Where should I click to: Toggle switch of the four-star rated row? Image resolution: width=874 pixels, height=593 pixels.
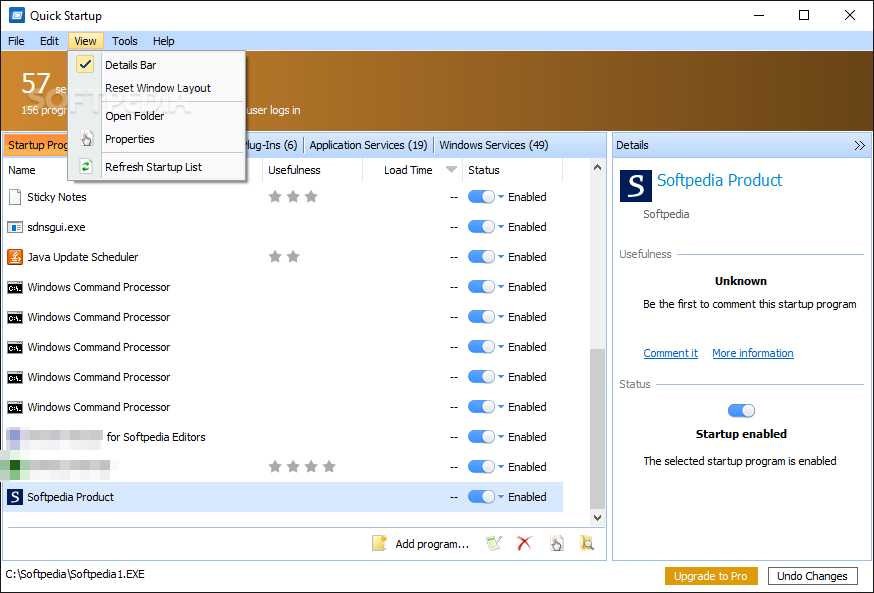point(481,467)
